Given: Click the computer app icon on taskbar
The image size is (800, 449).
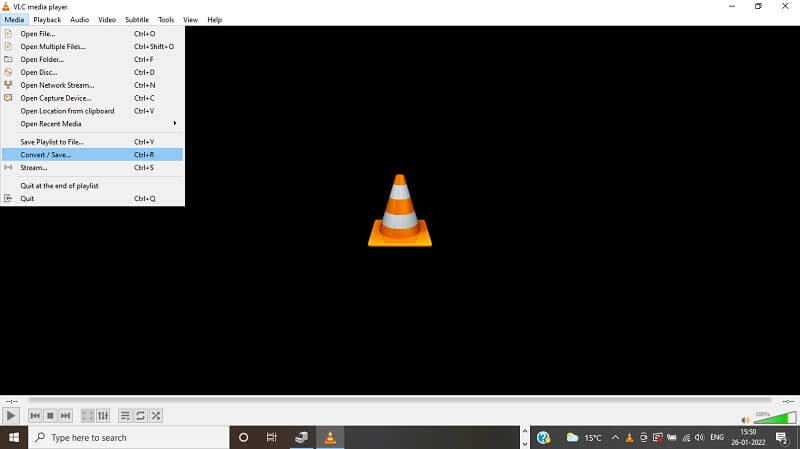Looking at the screenshot, I should (302, 437).
